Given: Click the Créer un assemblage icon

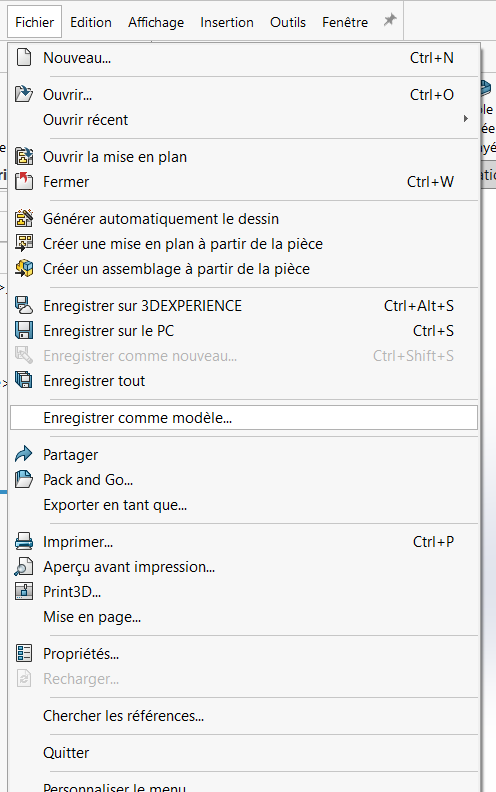Looking at the screenshot, I should point(24,268).
